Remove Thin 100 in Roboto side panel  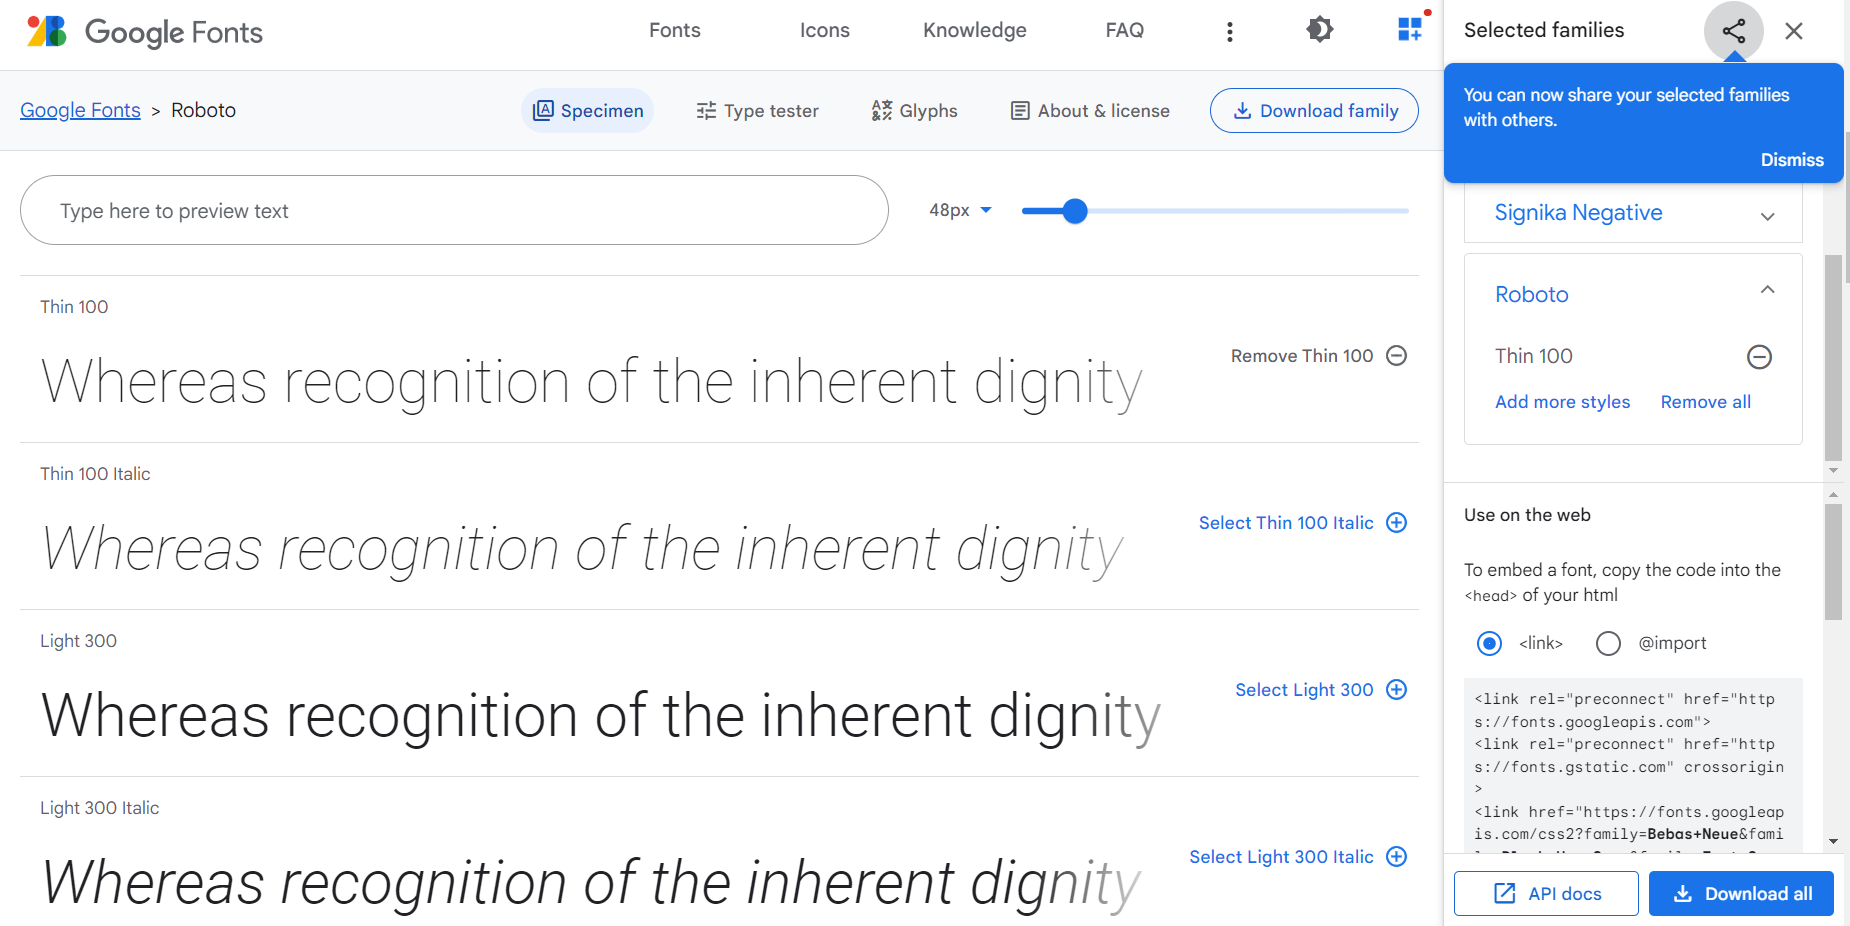click(1759, 357)
